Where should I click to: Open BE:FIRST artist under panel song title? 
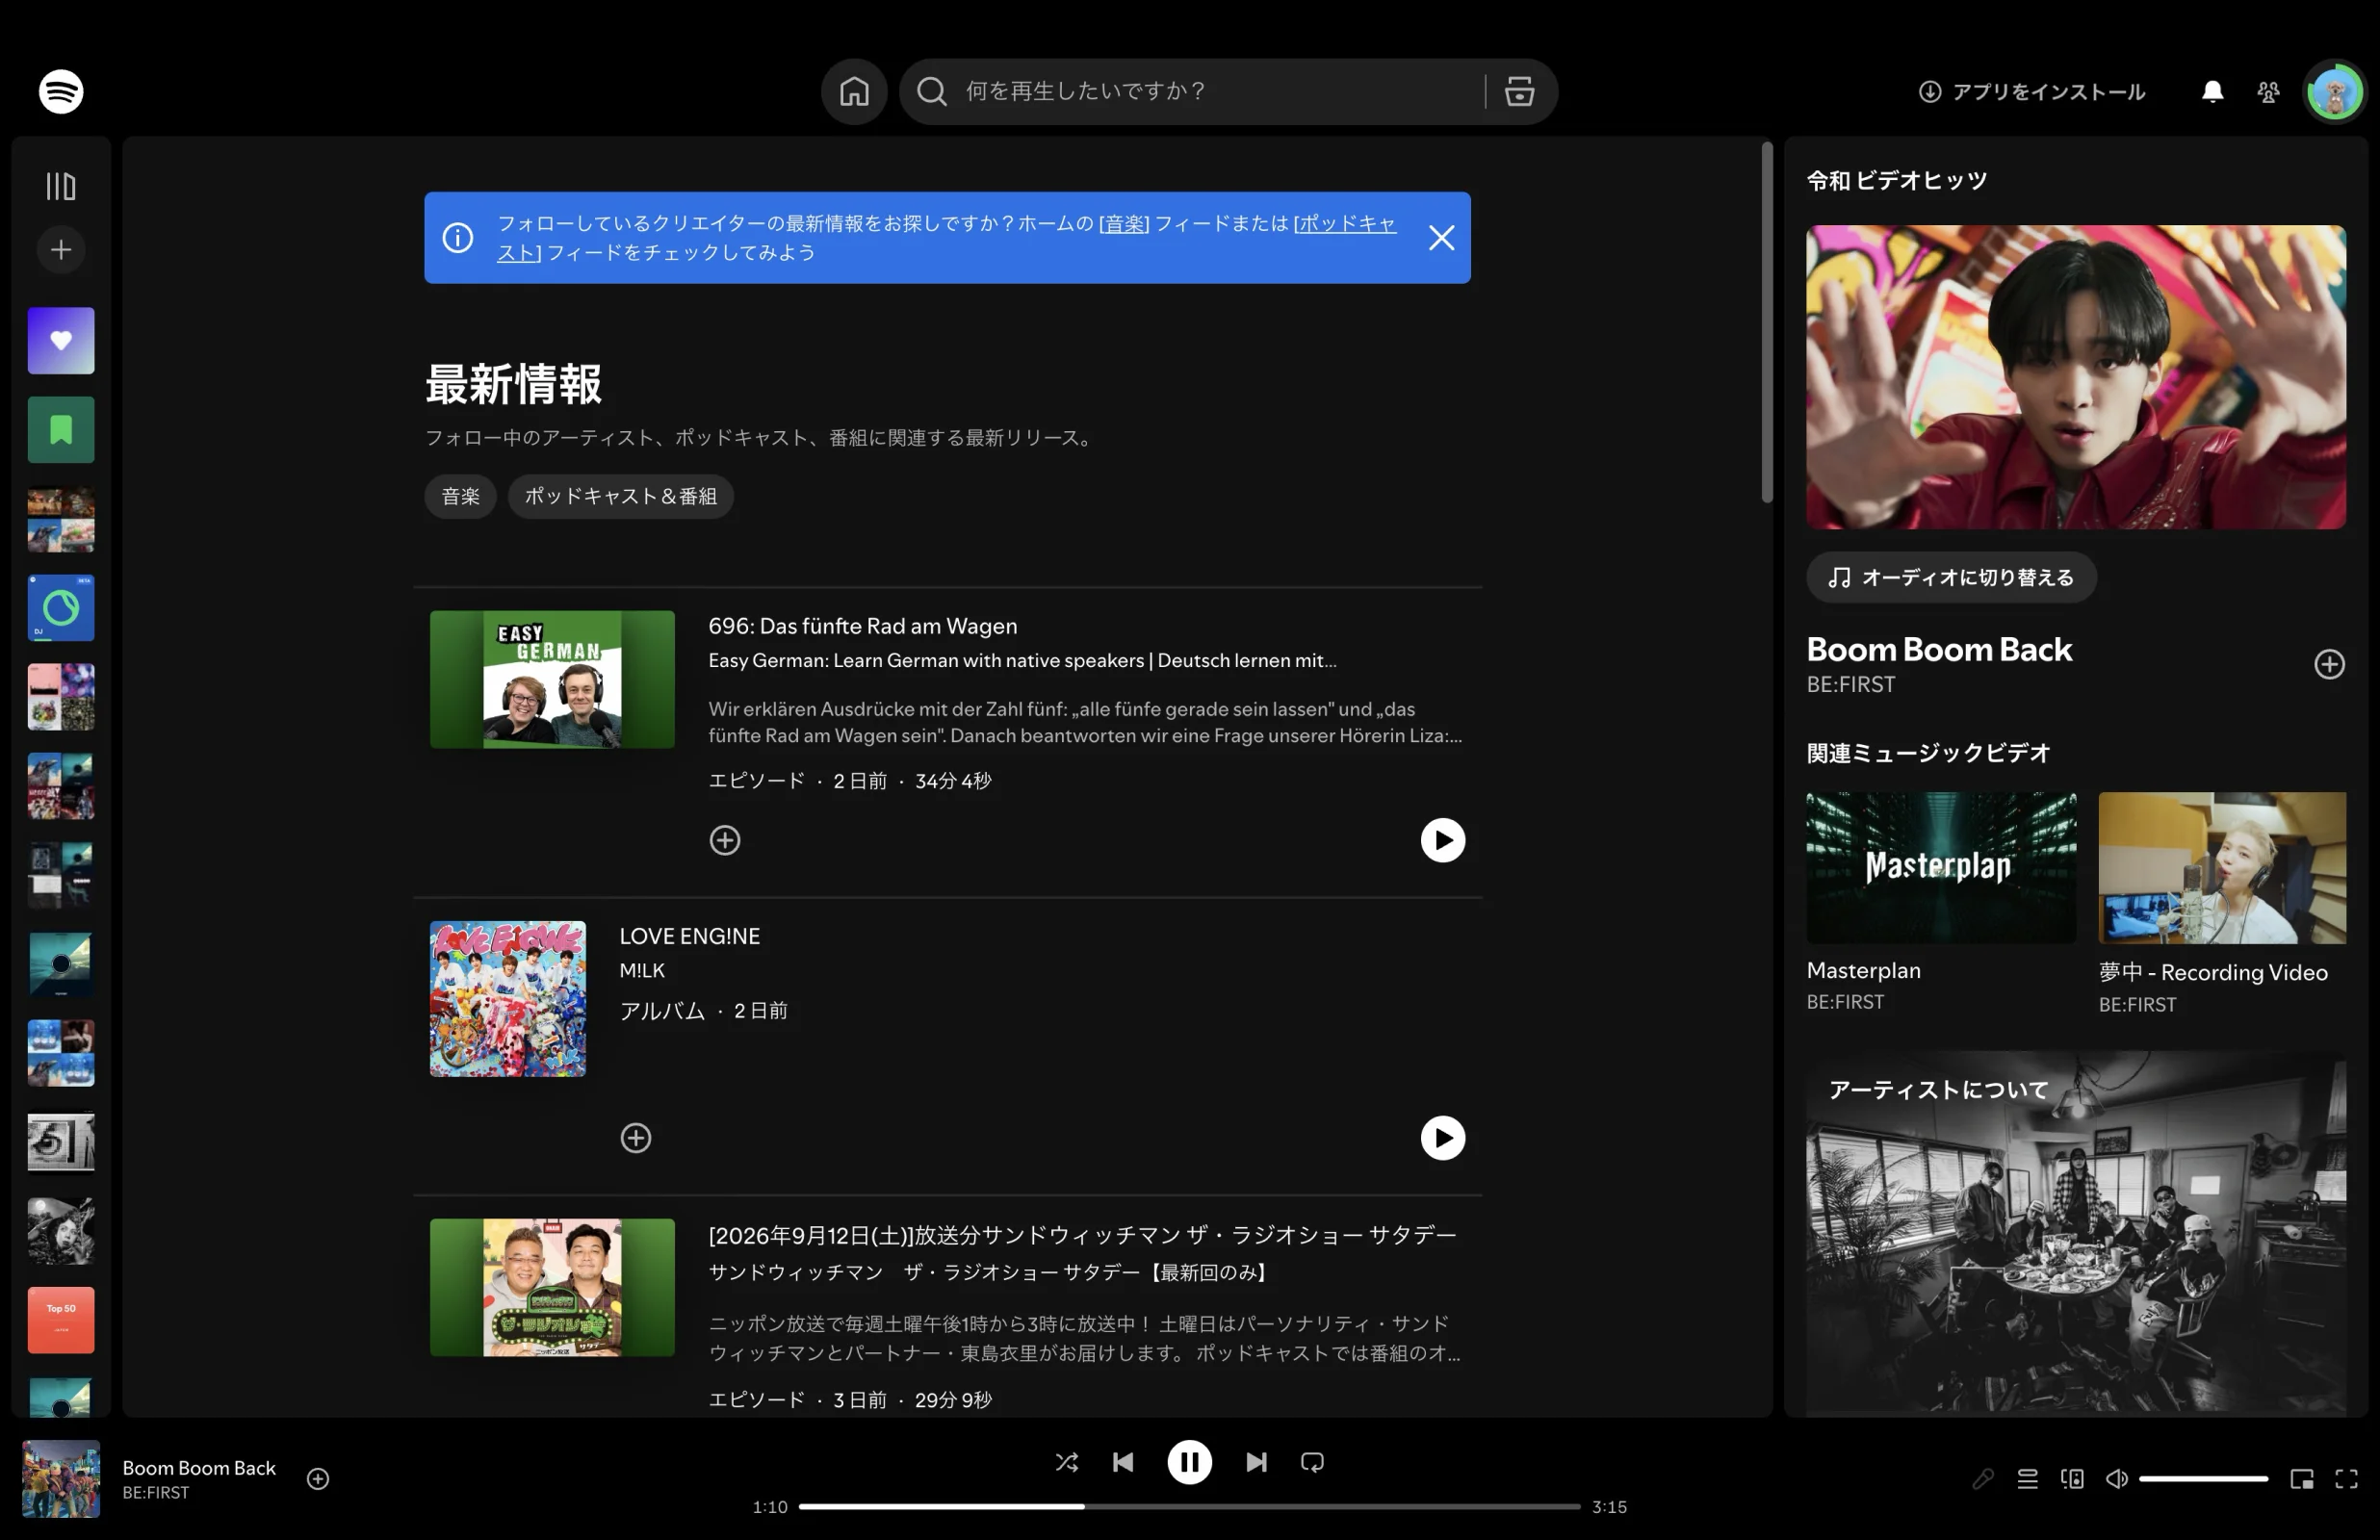pos(1850,685)
